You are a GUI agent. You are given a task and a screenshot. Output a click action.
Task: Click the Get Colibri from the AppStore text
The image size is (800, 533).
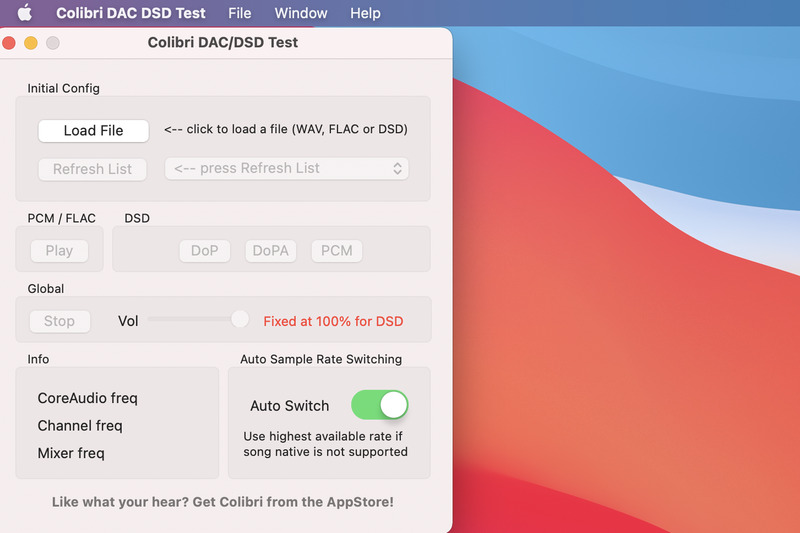pyautogui.click(x=293, y=502)
